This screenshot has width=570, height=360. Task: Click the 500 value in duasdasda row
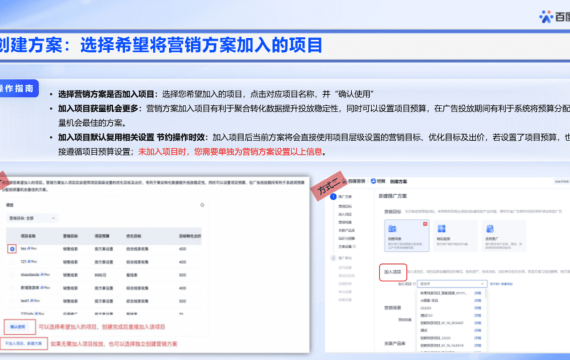[182, 275]
